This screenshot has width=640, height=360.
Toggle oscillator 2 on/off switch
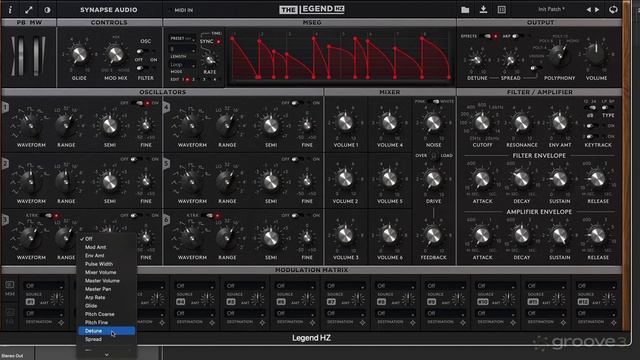tap(137, 159)
